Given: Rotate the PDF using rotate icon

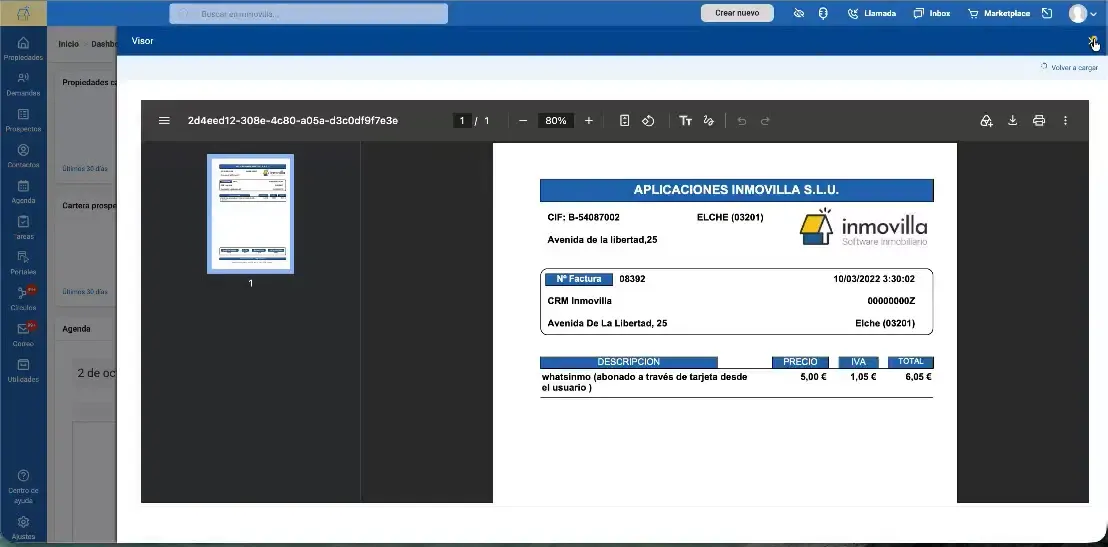Looking at the screenshot, I should [648, 121].
